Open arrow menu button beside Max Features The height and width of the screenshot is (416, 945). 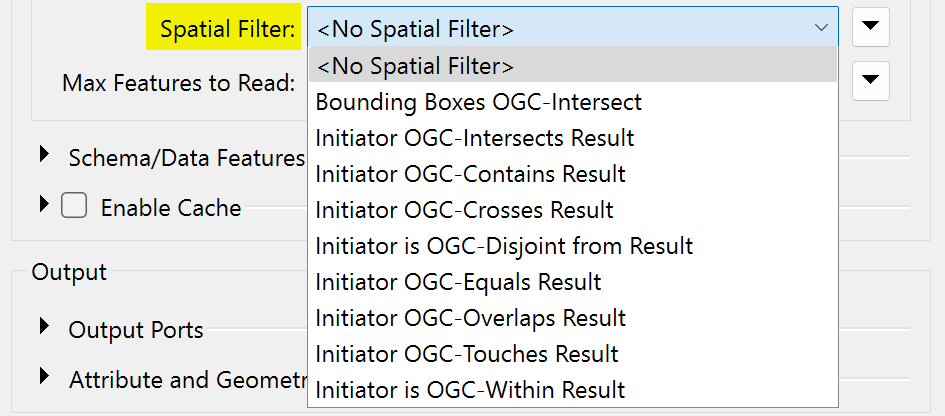click(871, 80)
